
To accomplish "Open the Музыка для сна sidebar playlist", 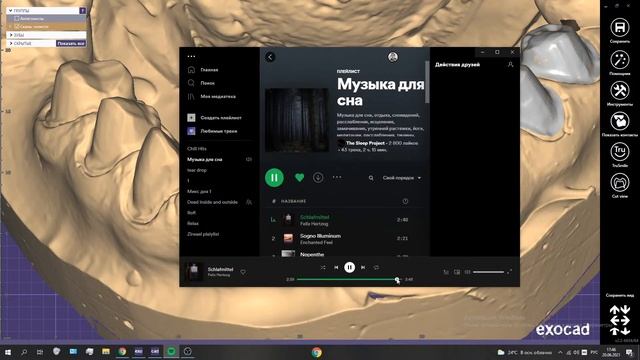I will click(204, 160).
